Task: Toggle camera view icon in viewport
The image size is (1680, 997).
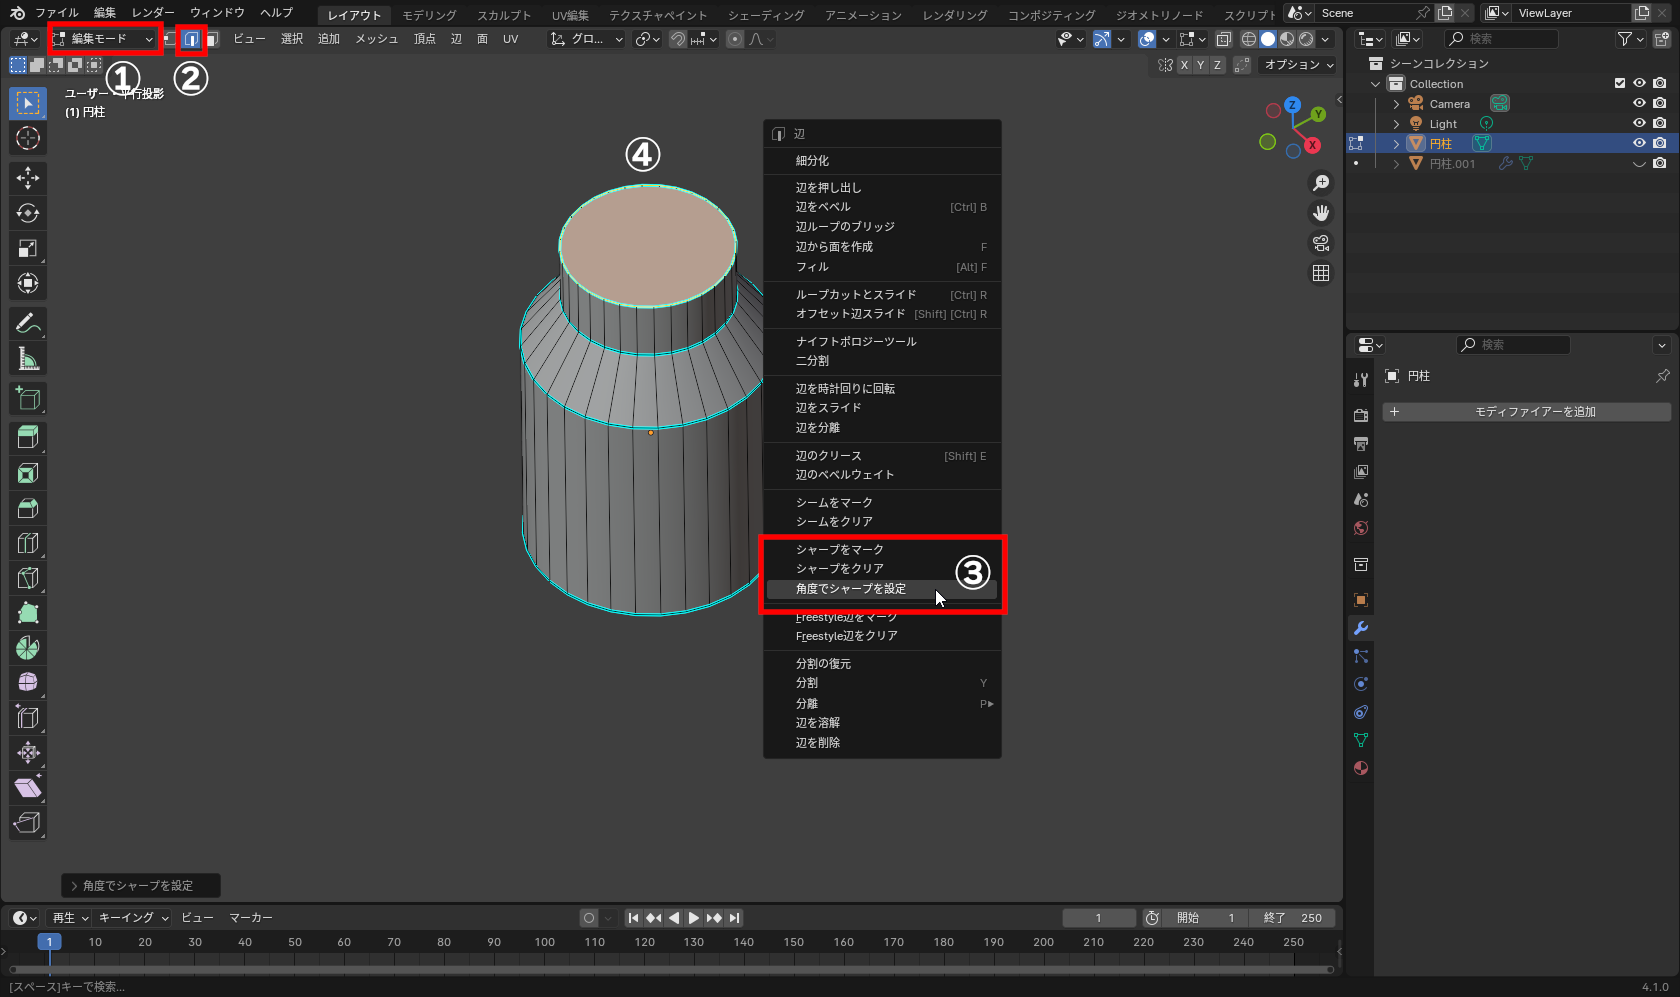Action: pos(1321,243)
